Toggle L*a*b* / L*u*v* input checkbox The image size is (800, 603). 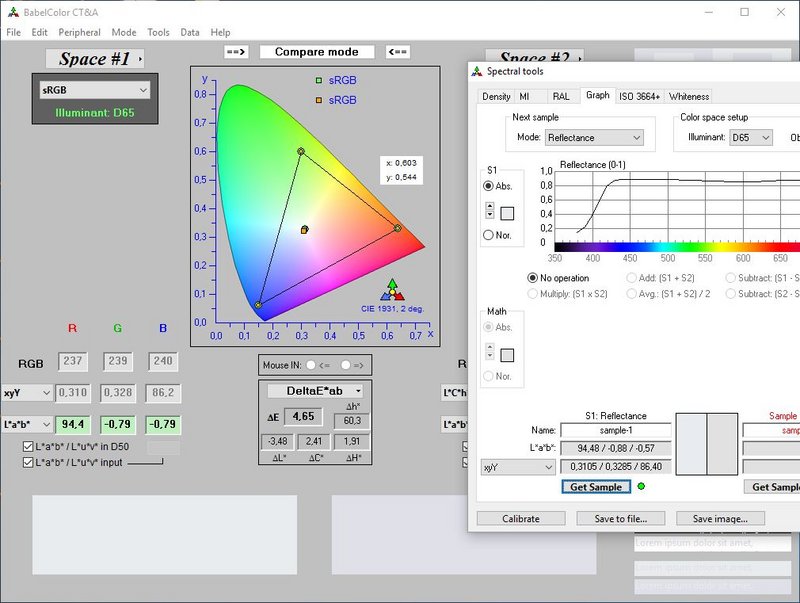pyautogui.click(x=28, y=463)
